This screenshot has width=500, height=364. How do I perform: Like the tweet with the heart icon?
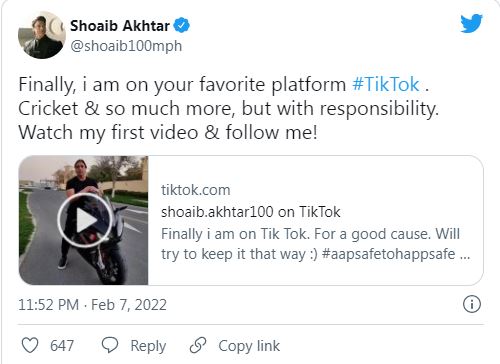pos(30,345)
